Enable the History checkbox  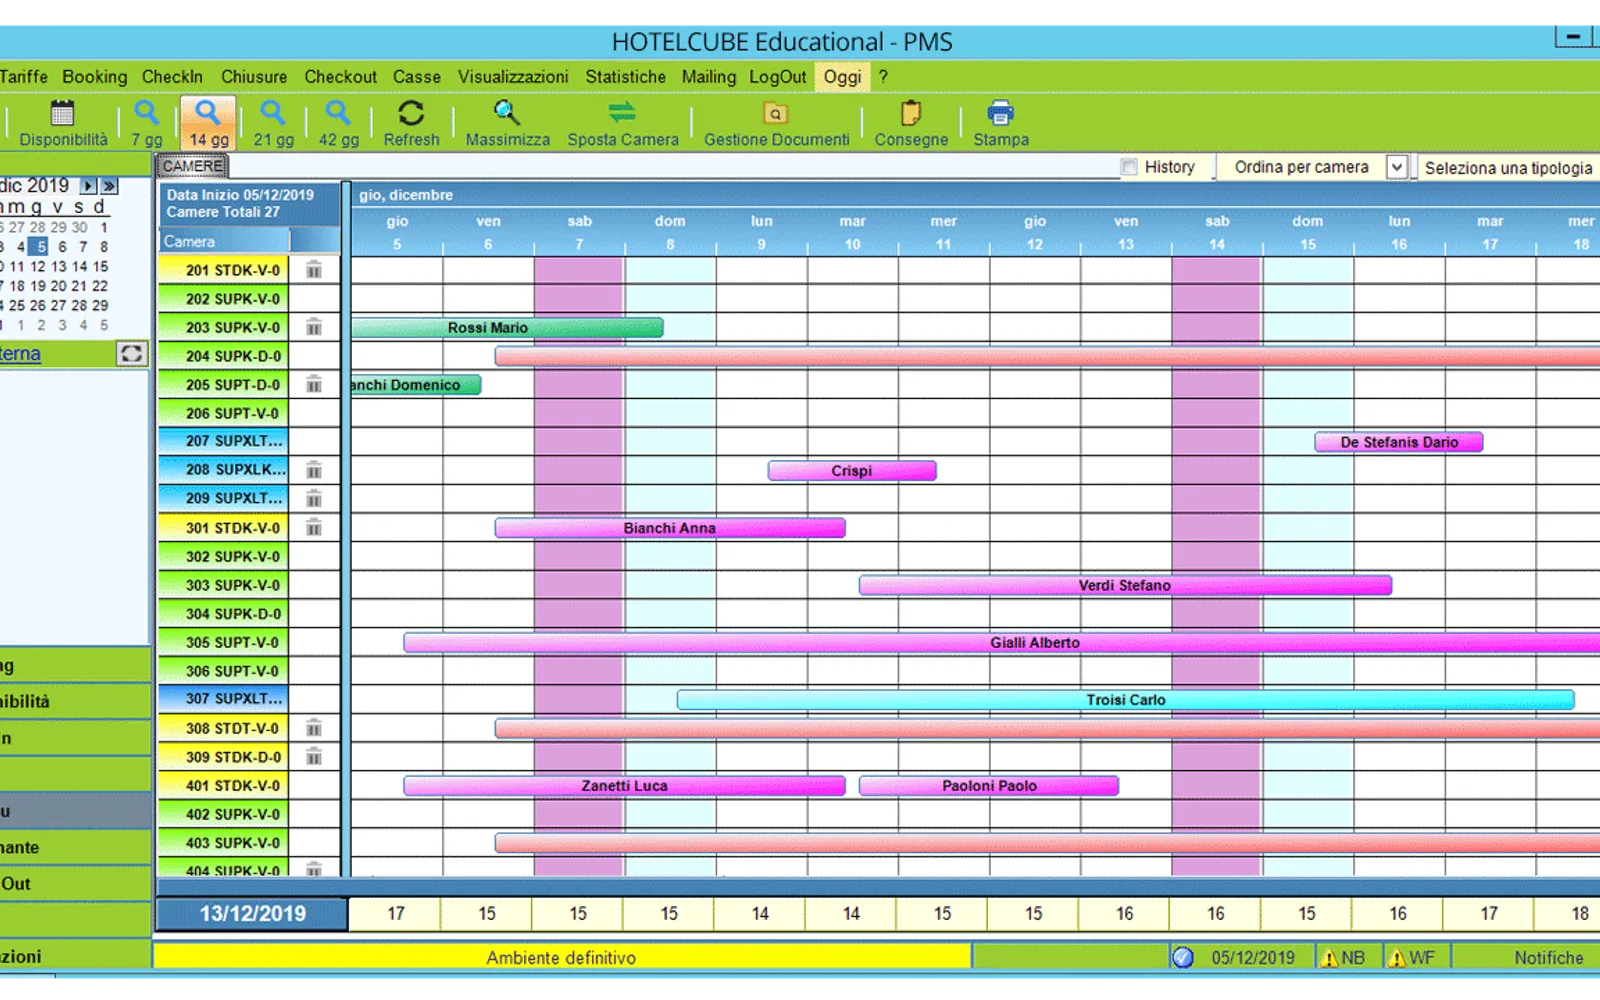[x=1129, y=167]
